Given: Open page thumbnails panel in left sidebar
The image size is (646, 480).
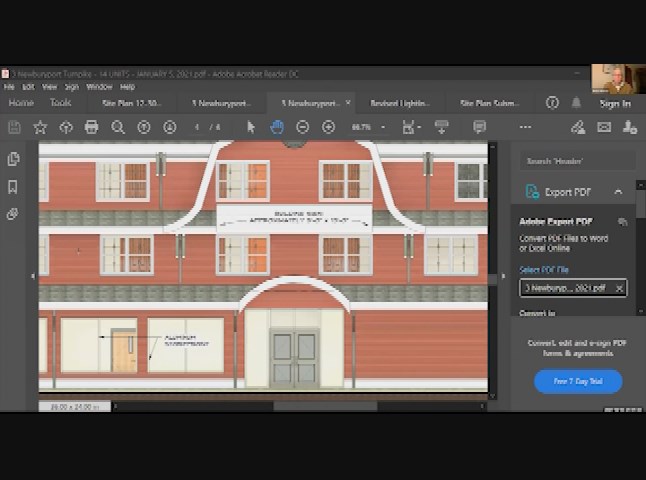Looking at the screenshot, I should click(13, 159).
